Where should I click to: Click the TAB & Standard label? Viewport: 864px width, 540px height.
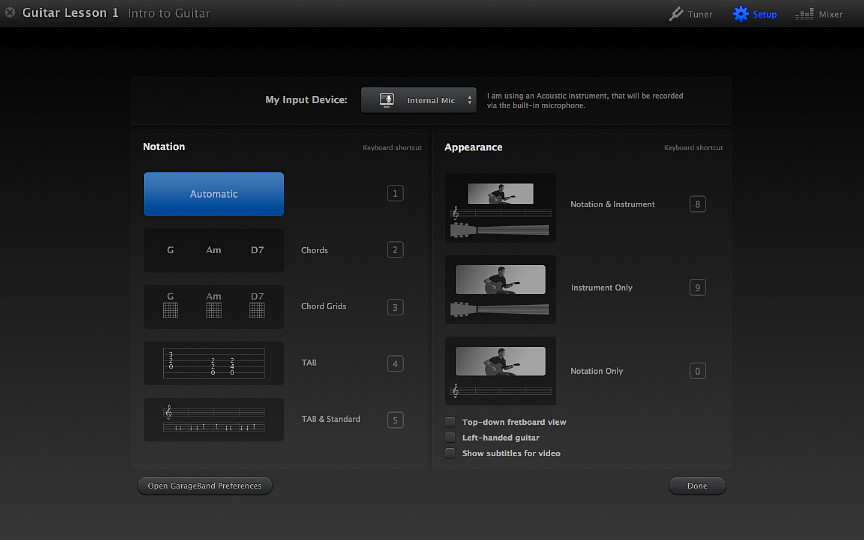coord(331,419)
